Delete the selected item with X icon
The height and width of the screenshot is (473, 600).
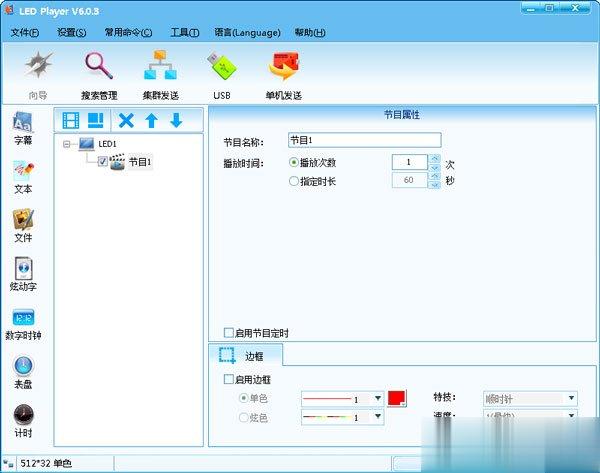click(x=126, y=121)
